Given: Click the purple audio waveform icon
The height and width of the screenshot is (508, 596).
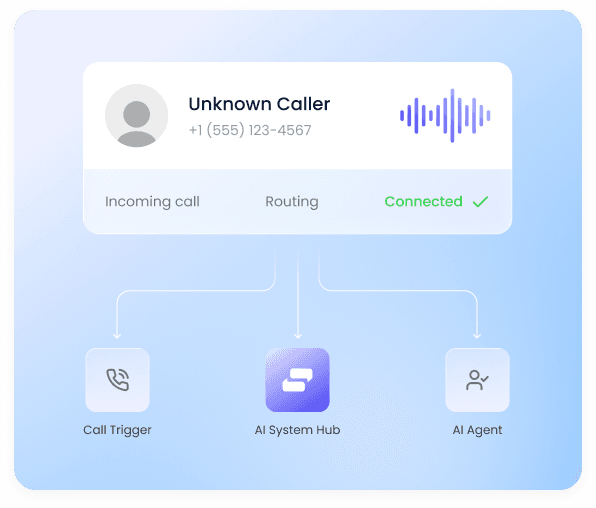Looking at the screenshot, I should pyautogui.click(x=445, y=116).
